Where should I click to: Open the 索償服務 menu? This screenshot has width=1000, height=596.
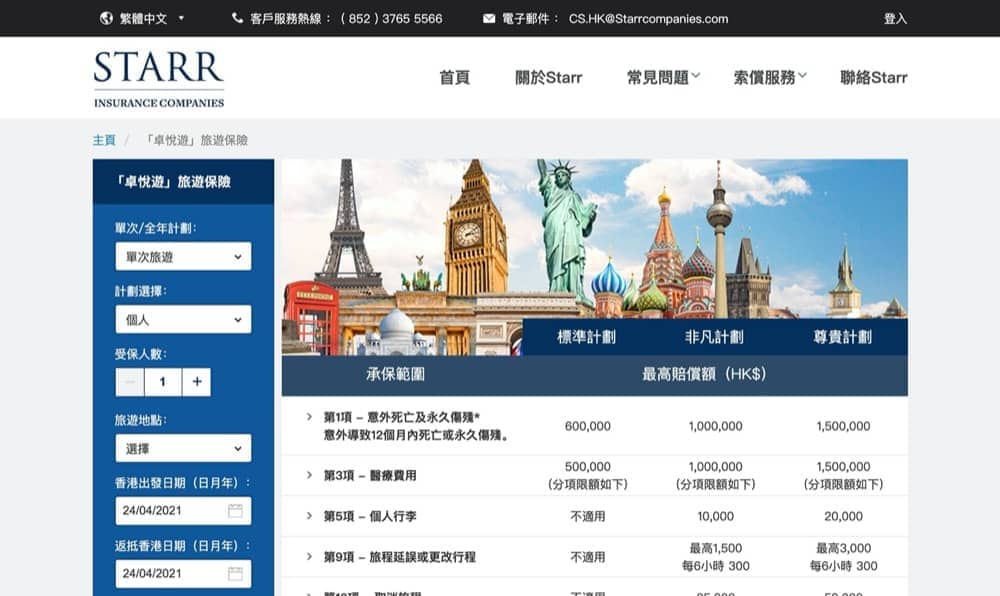coord(769,77)
